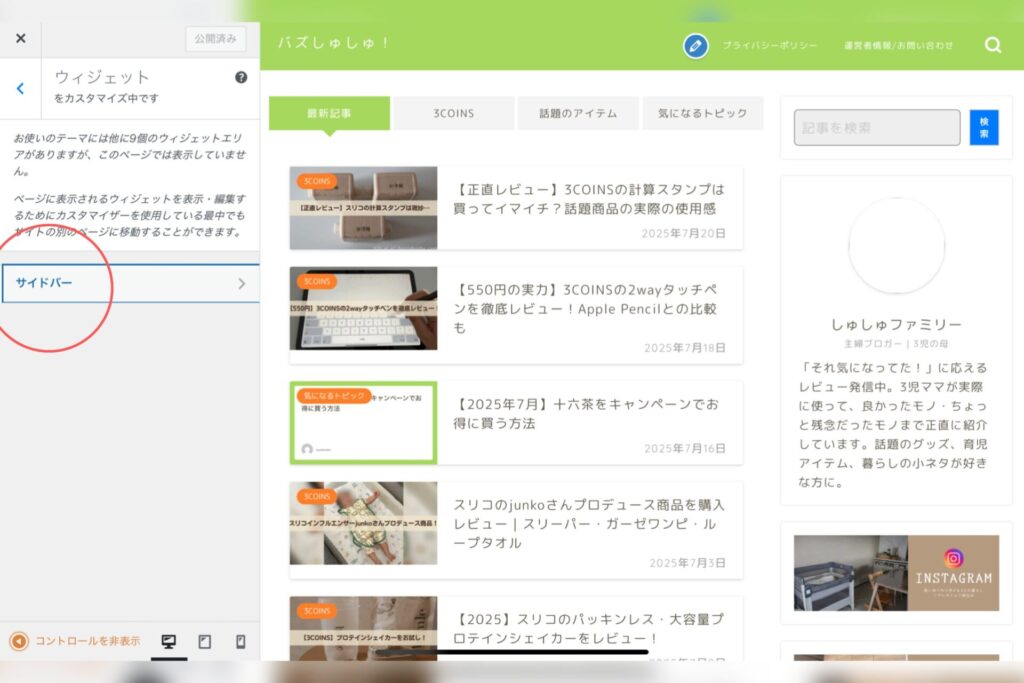Click the バズしゅしゅ！ site title
Screen dimensions: 1024x683
334,43
